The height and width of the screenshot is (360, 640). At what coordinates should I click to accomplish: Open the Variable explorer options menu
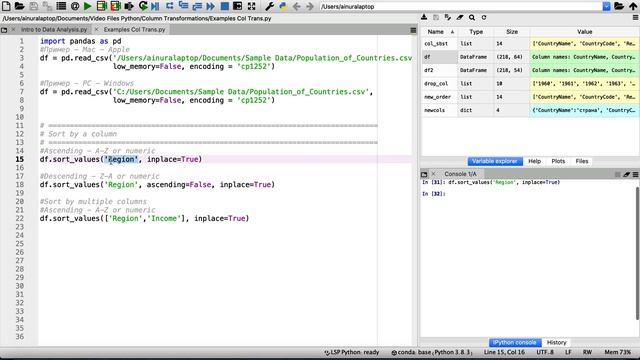click(x=636, y=18)
